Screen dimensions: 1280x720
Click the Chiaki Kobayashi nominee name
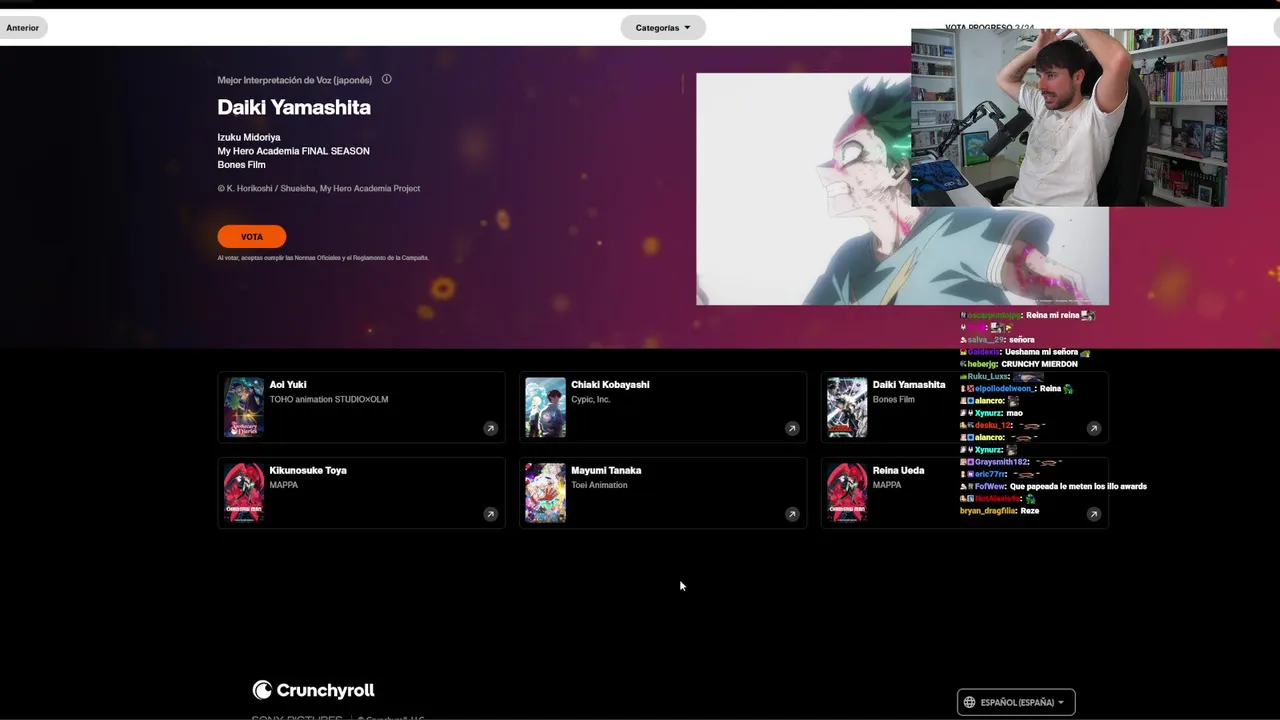tap(610, 385)
